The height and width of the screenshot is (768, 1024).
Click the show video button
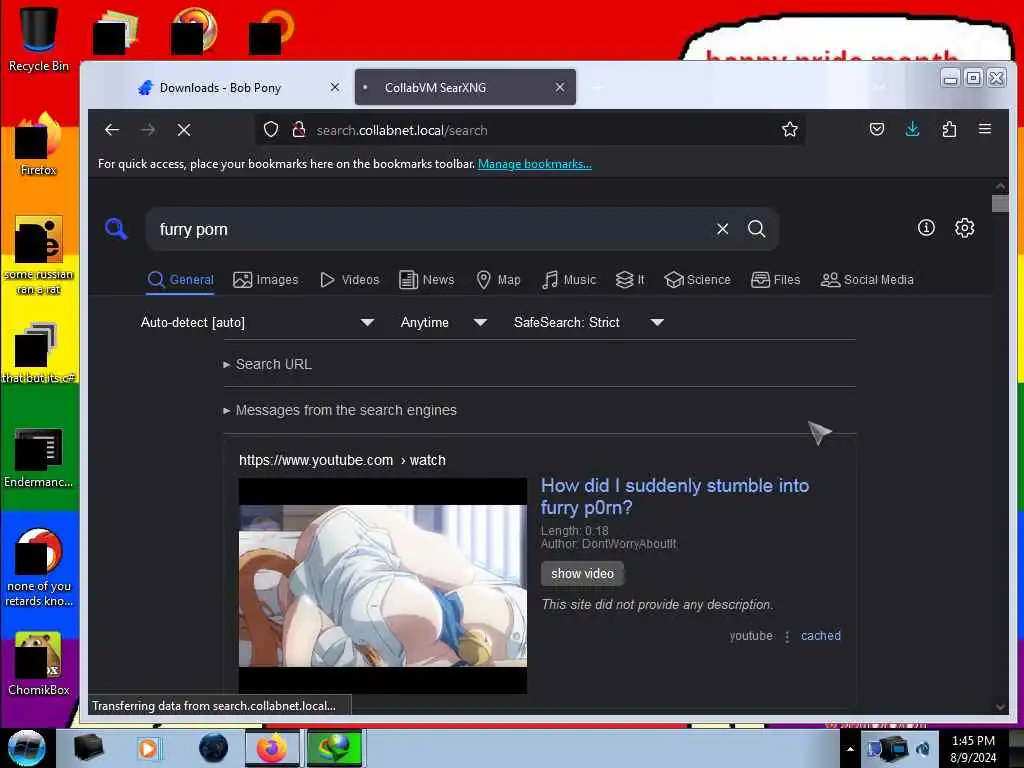pyautogui.click(x=582, y=573)
